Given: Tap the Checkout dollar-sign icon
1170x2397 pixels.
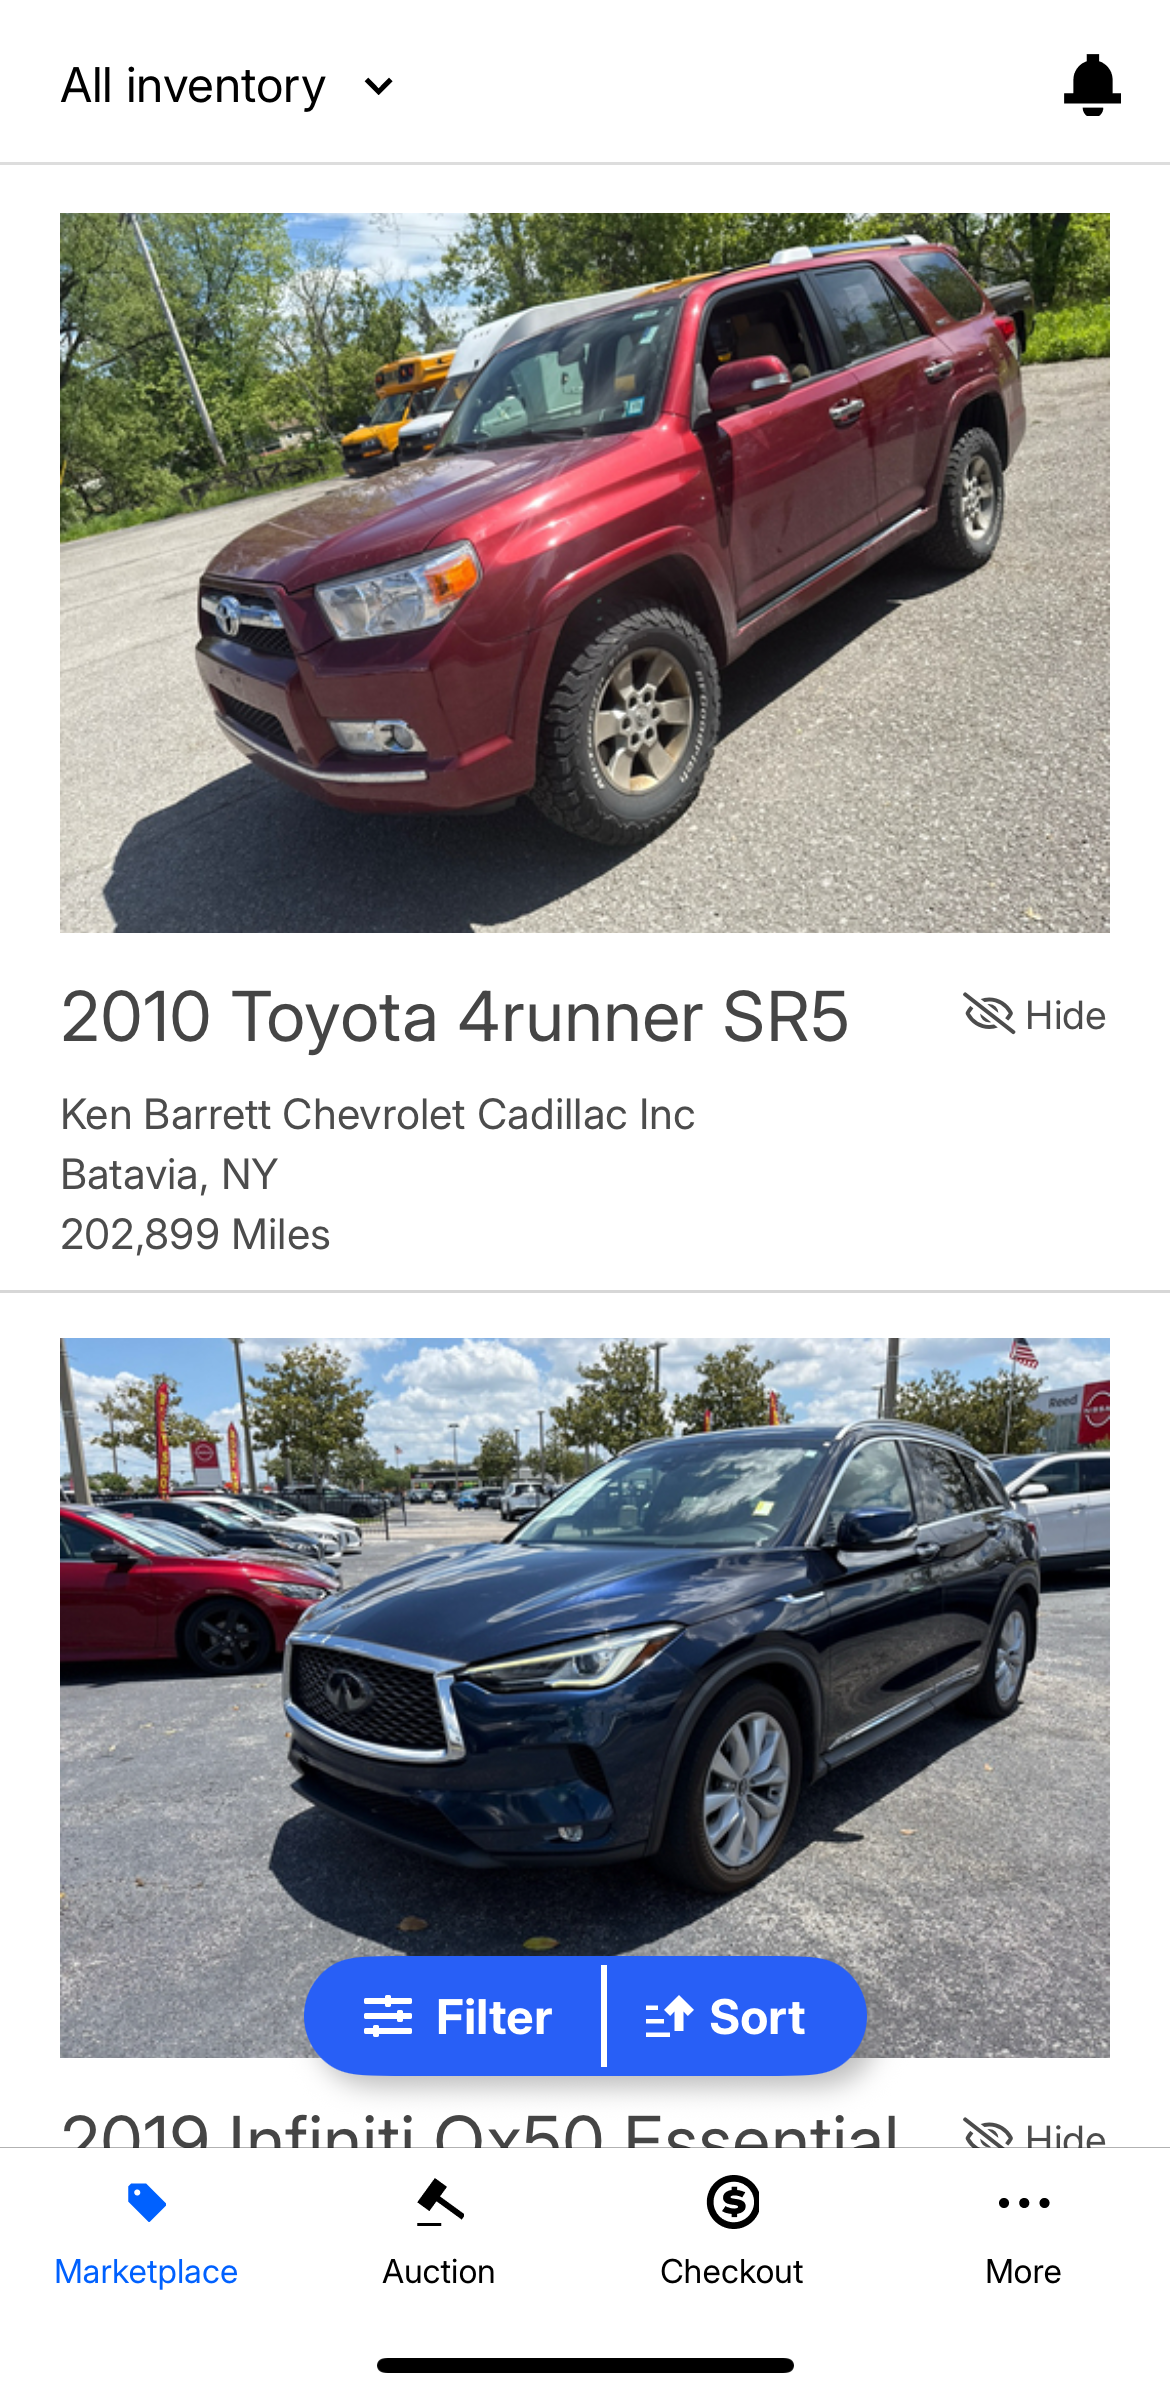Looking at the screenshot, I should [x=733, y=2202].
